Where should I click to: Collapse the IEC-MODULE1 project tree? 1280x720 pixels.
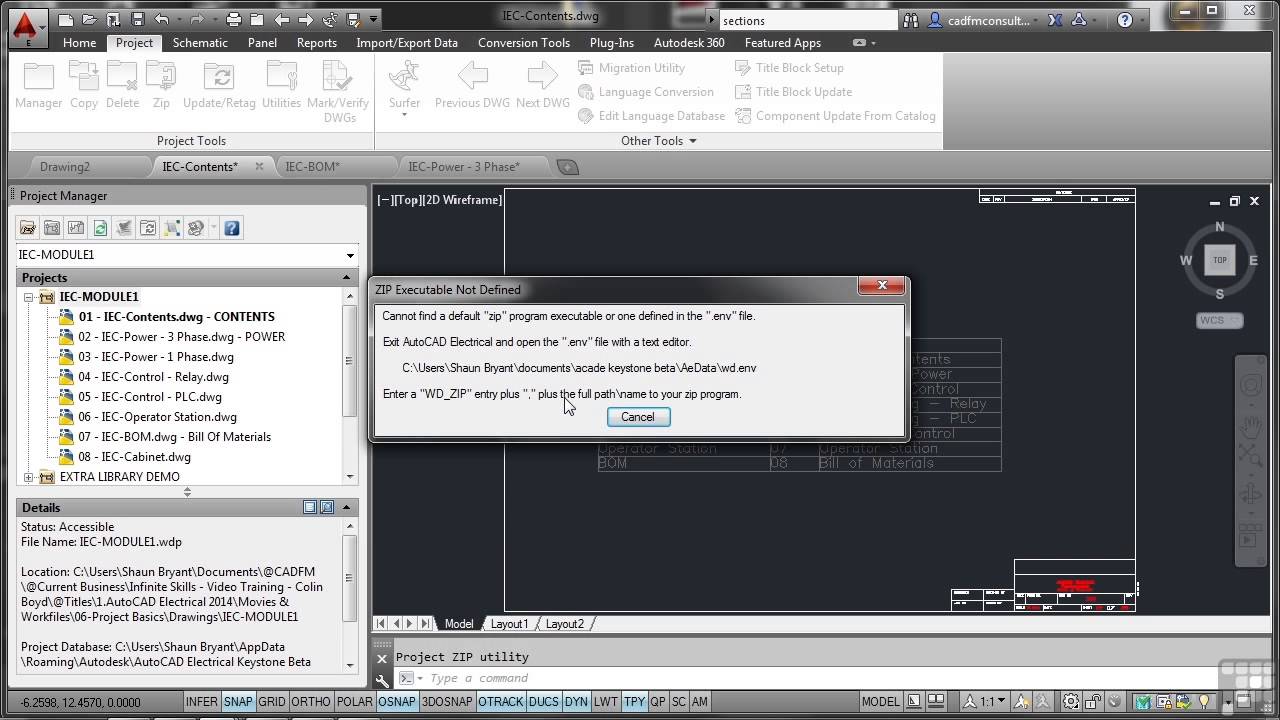[x=29, y=297]
